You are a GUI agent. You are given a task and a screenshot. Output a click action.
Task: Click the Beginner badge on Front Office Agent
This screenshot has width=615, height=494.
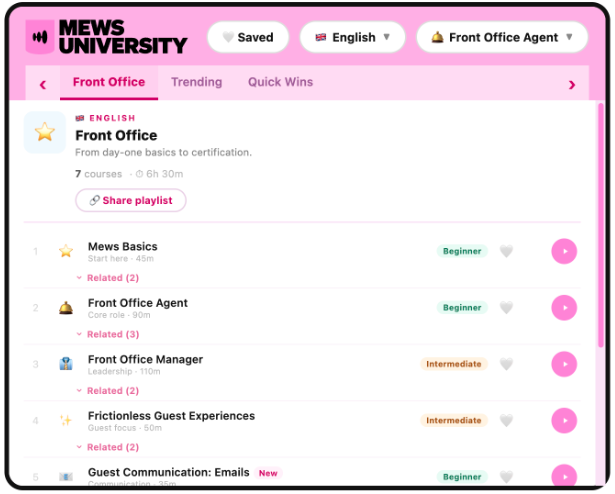462,308
